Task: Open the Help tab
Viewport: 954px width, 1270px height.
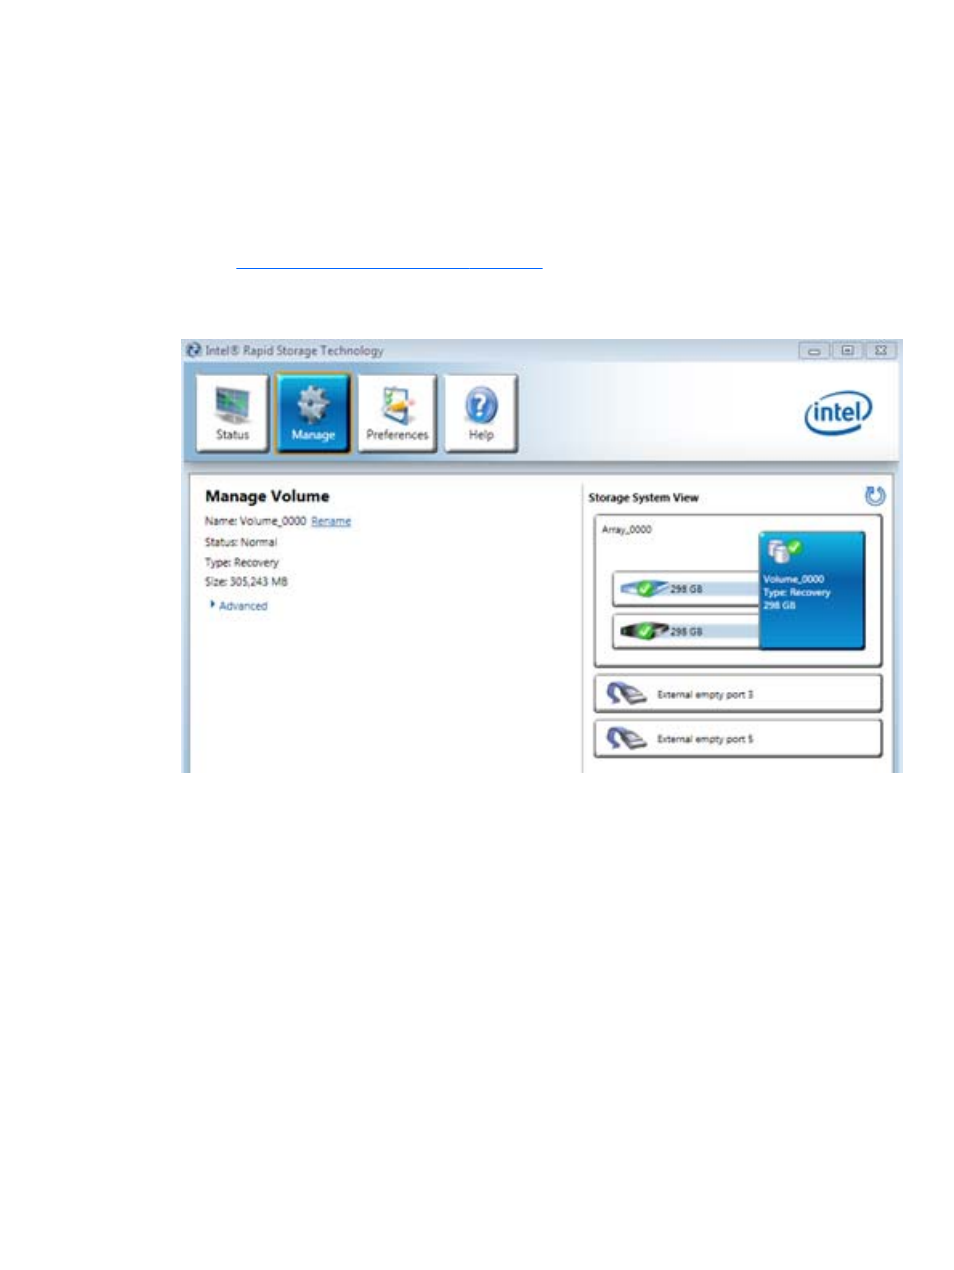Action: [x=481, y=413]
